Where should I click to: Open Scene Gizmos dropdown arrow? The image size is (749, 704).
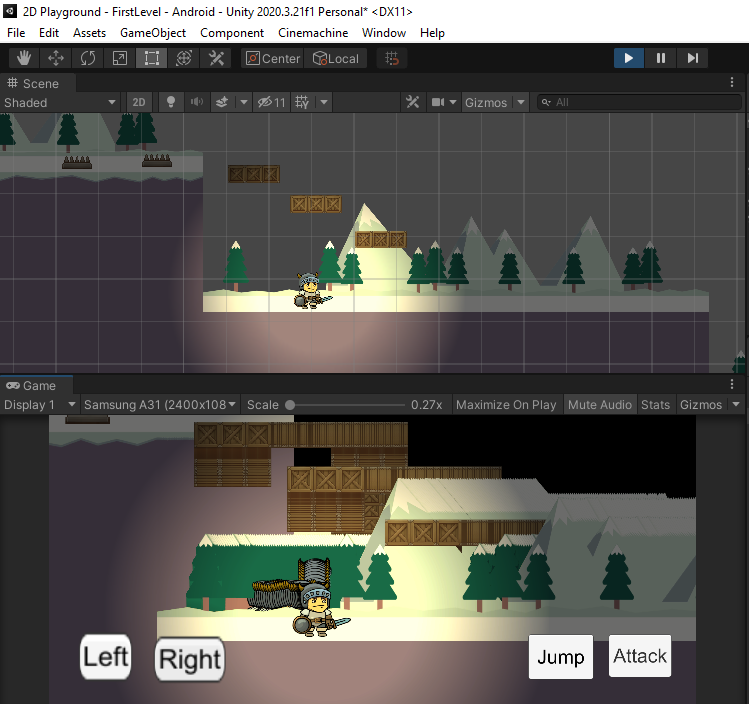(521, 102)
